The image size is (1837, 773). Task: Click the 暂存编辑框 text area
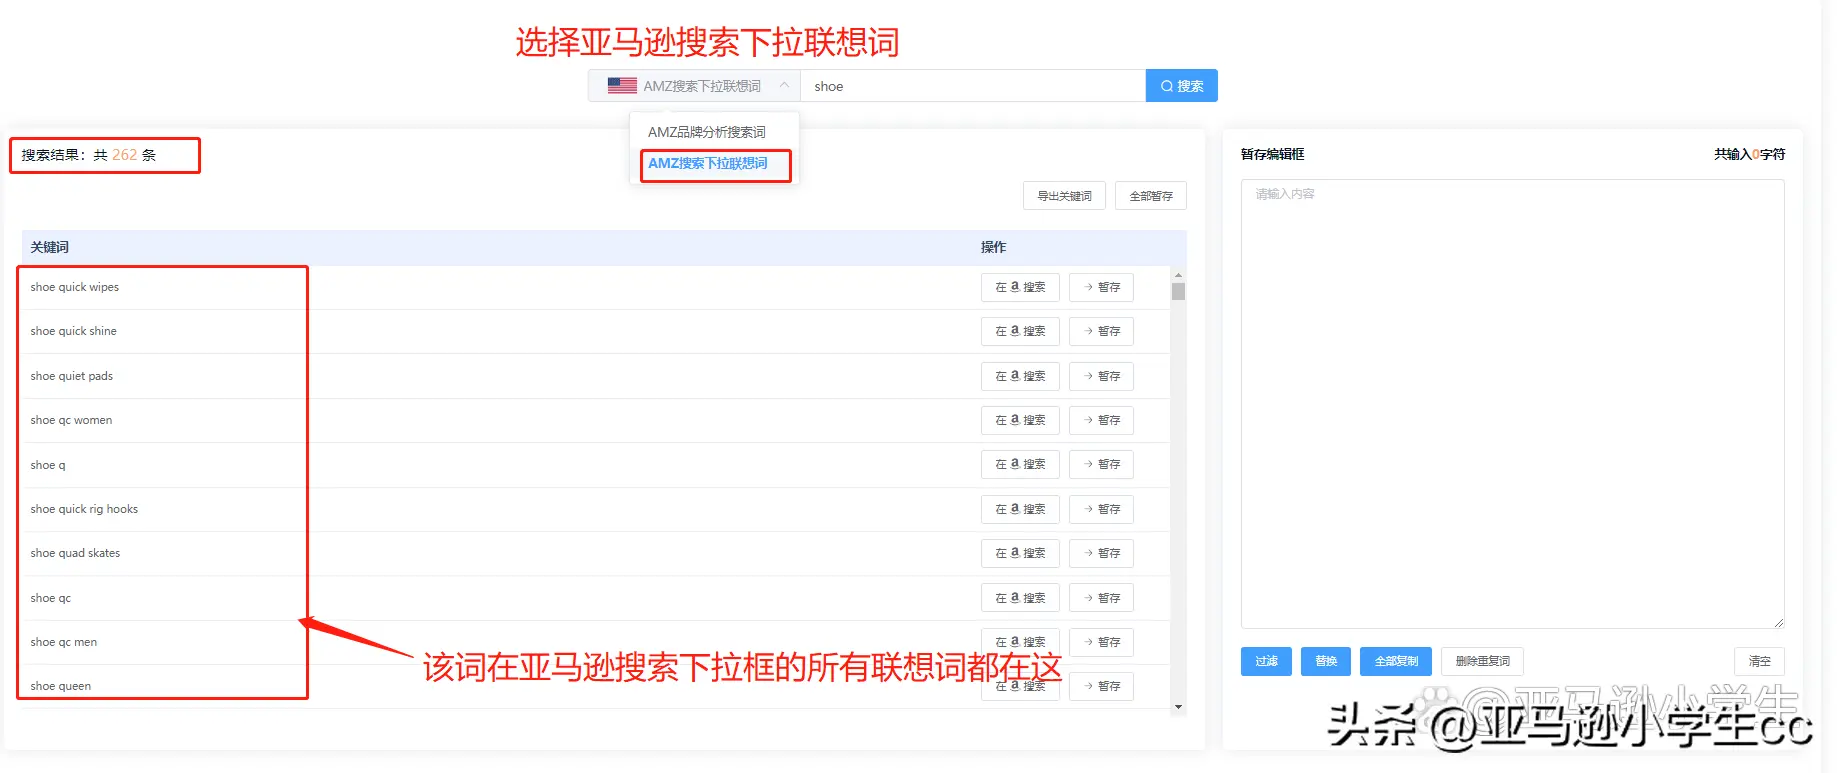(1512, 404)
